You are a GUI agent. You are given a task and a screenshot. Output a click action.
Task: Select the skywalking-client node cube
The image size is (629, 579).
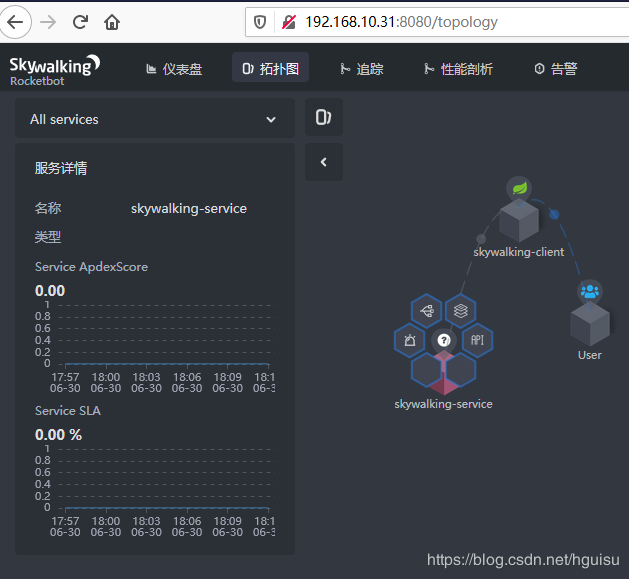point(519,220)
